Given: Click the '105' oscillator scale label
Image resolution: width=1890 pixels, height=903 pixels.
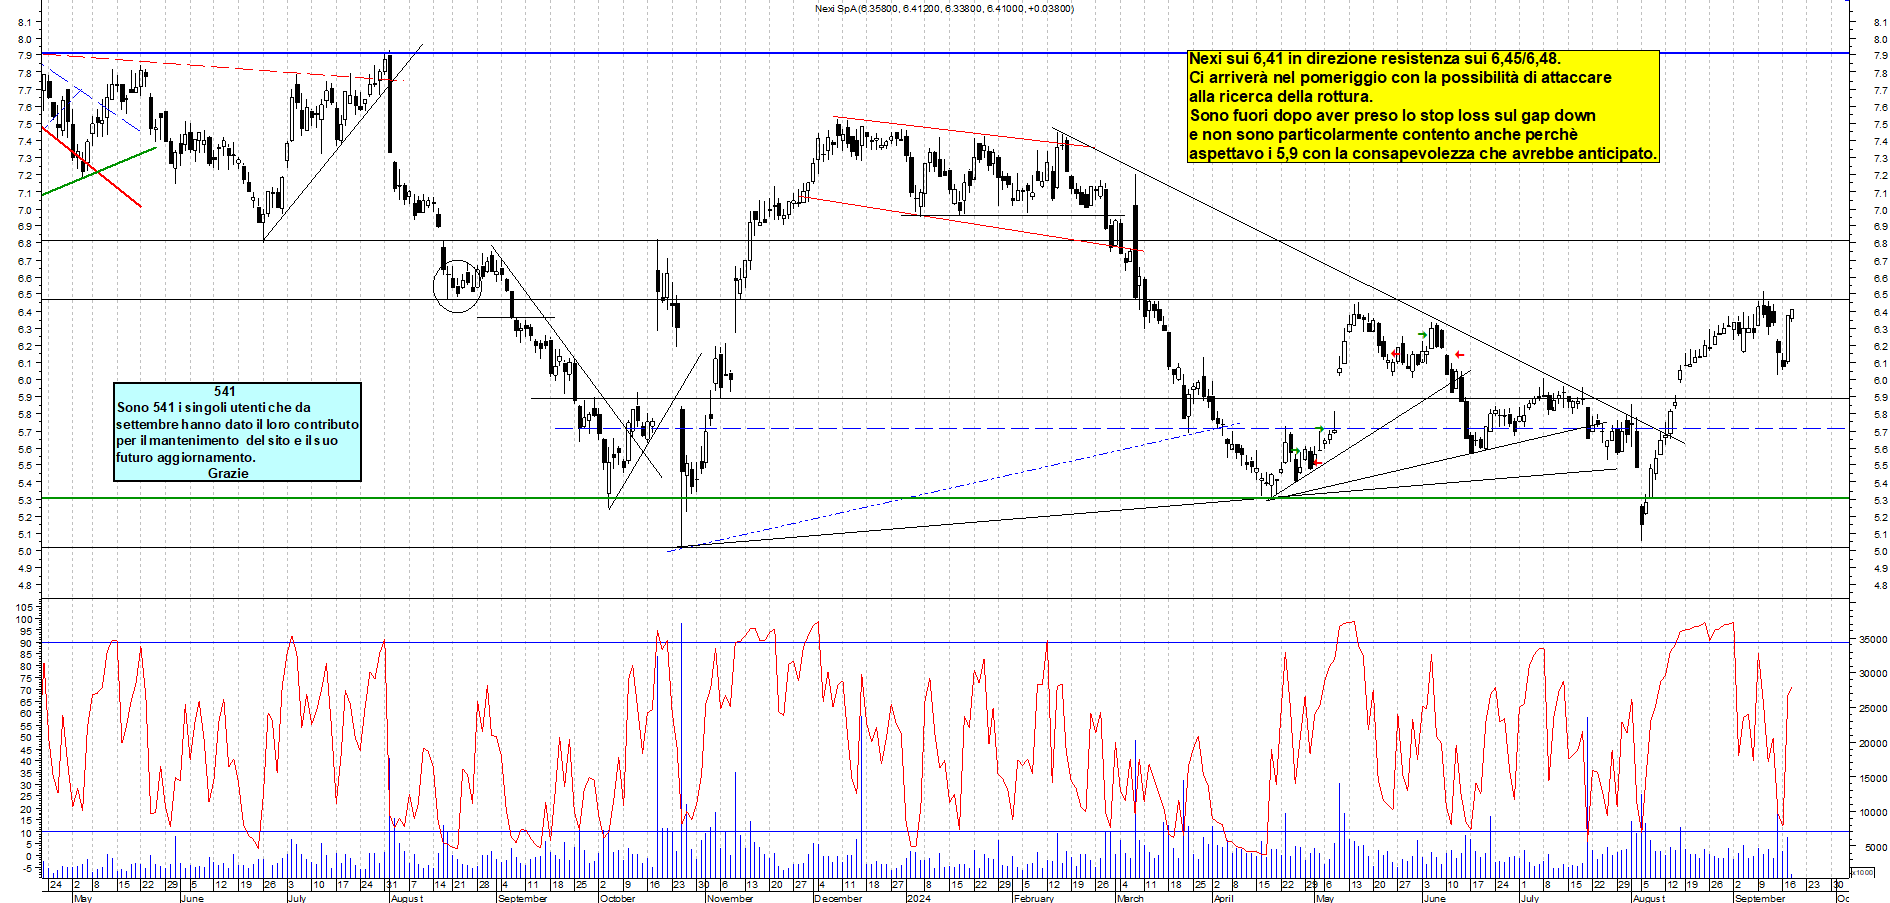Looking at the screenshot, I should point(24,607).
